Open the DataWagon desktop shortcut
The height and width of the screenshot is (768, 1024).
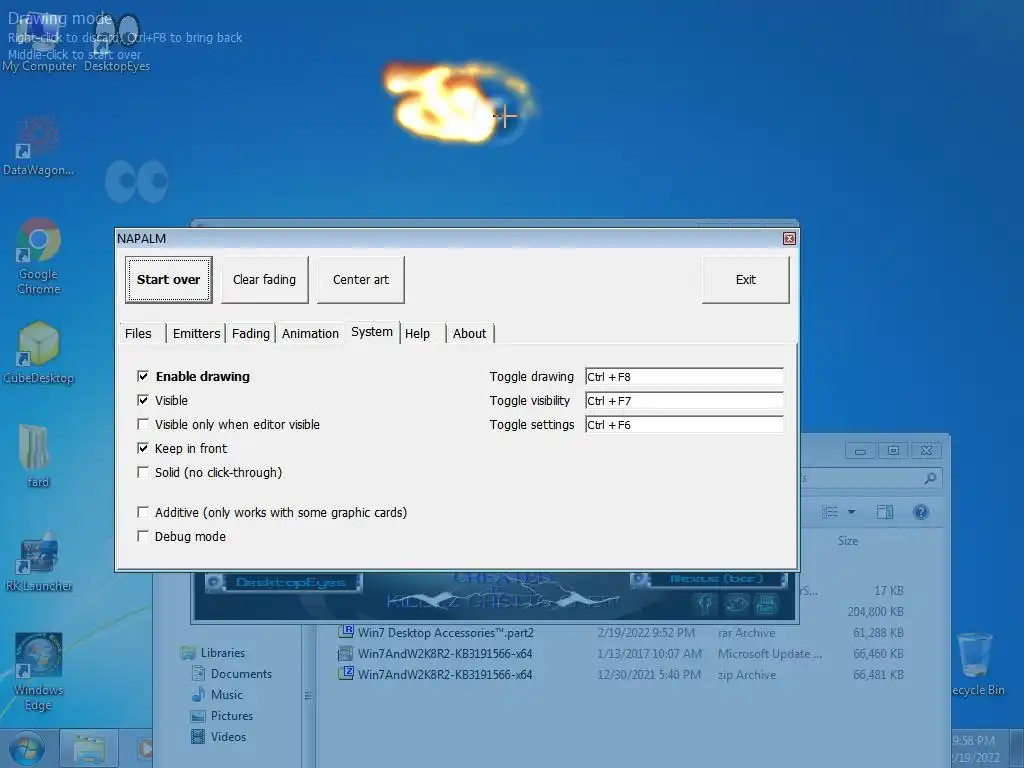38,147
